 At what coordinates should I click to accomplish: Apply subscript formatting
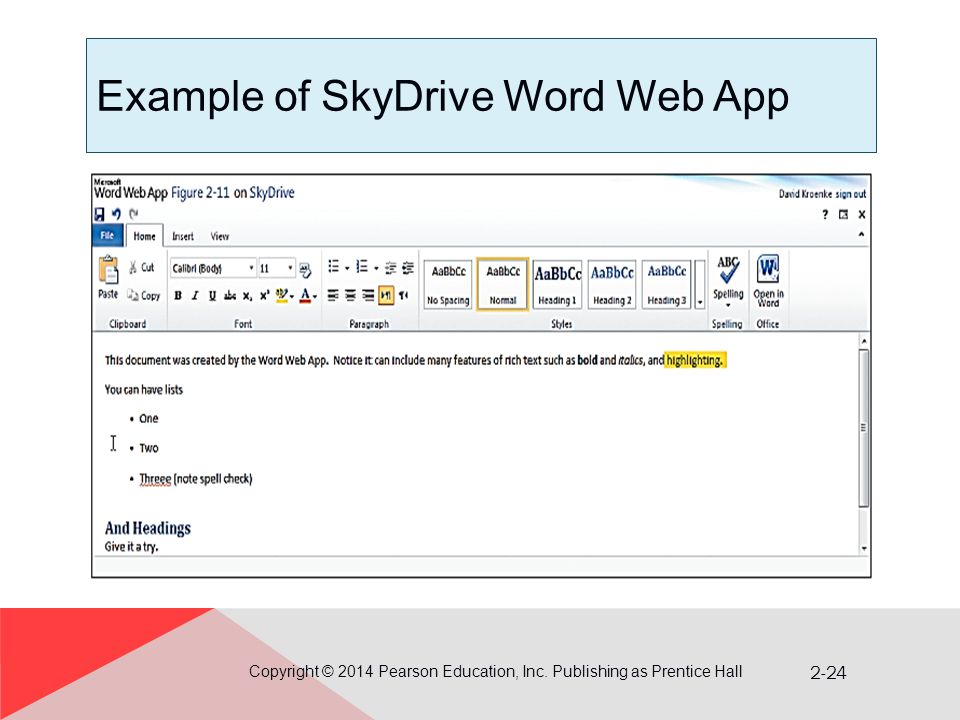click(x=247, y=296)
